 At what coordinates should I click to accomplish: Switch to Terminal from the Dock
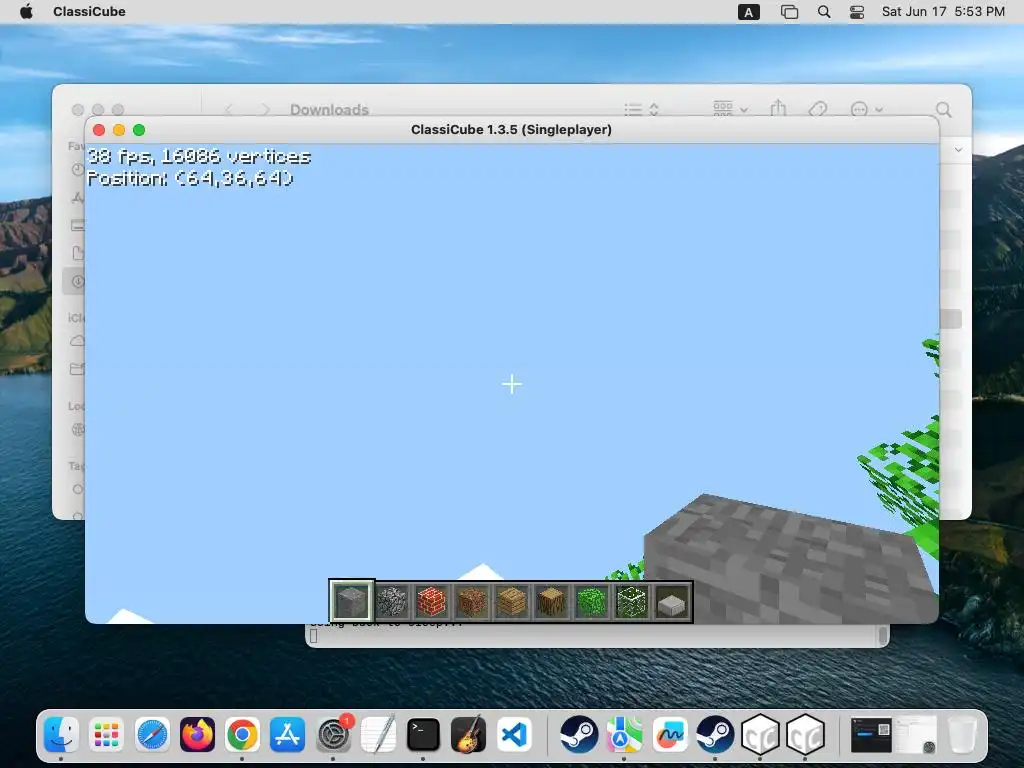tap(423, 734)
